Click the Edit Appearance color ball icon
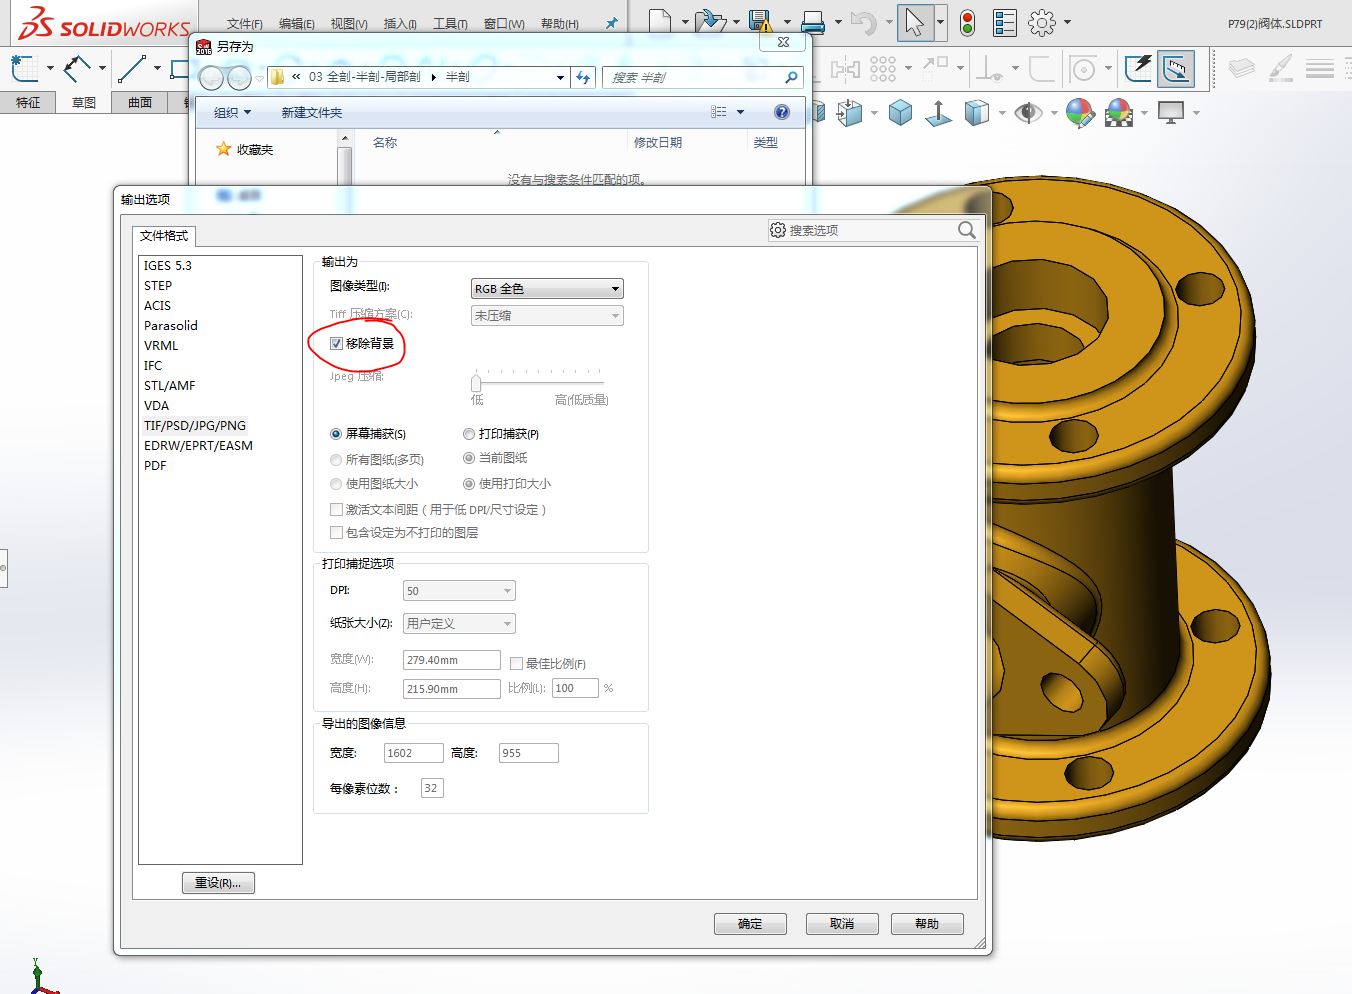1352x994 pixels. tap(1079, 113)
